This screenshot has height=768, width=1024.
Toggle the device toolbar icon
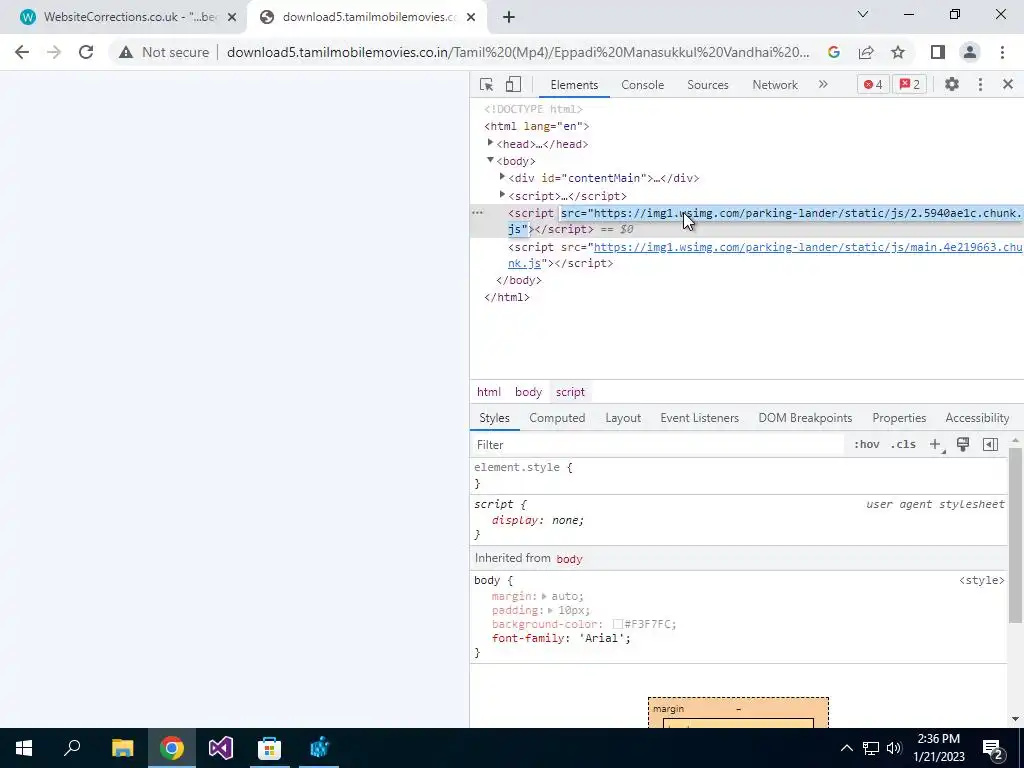(x=513, y=85)
